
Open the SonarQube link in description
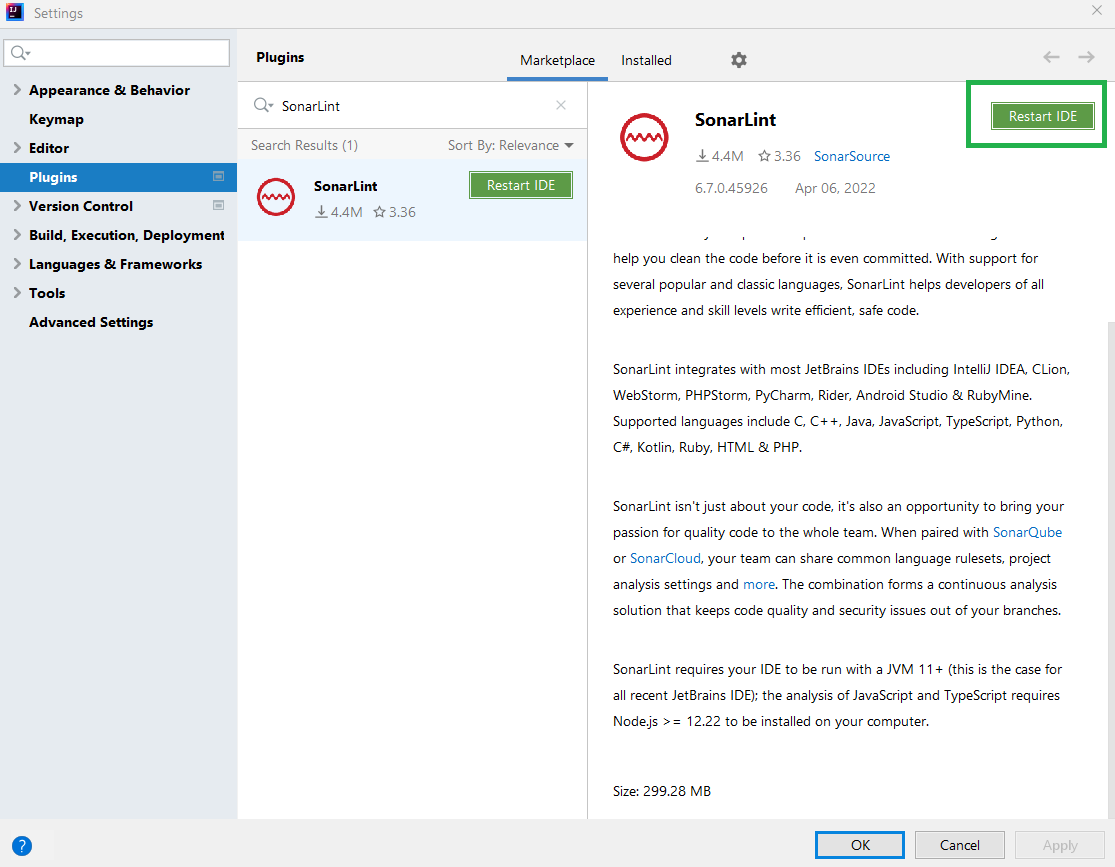coord(1028,532)
